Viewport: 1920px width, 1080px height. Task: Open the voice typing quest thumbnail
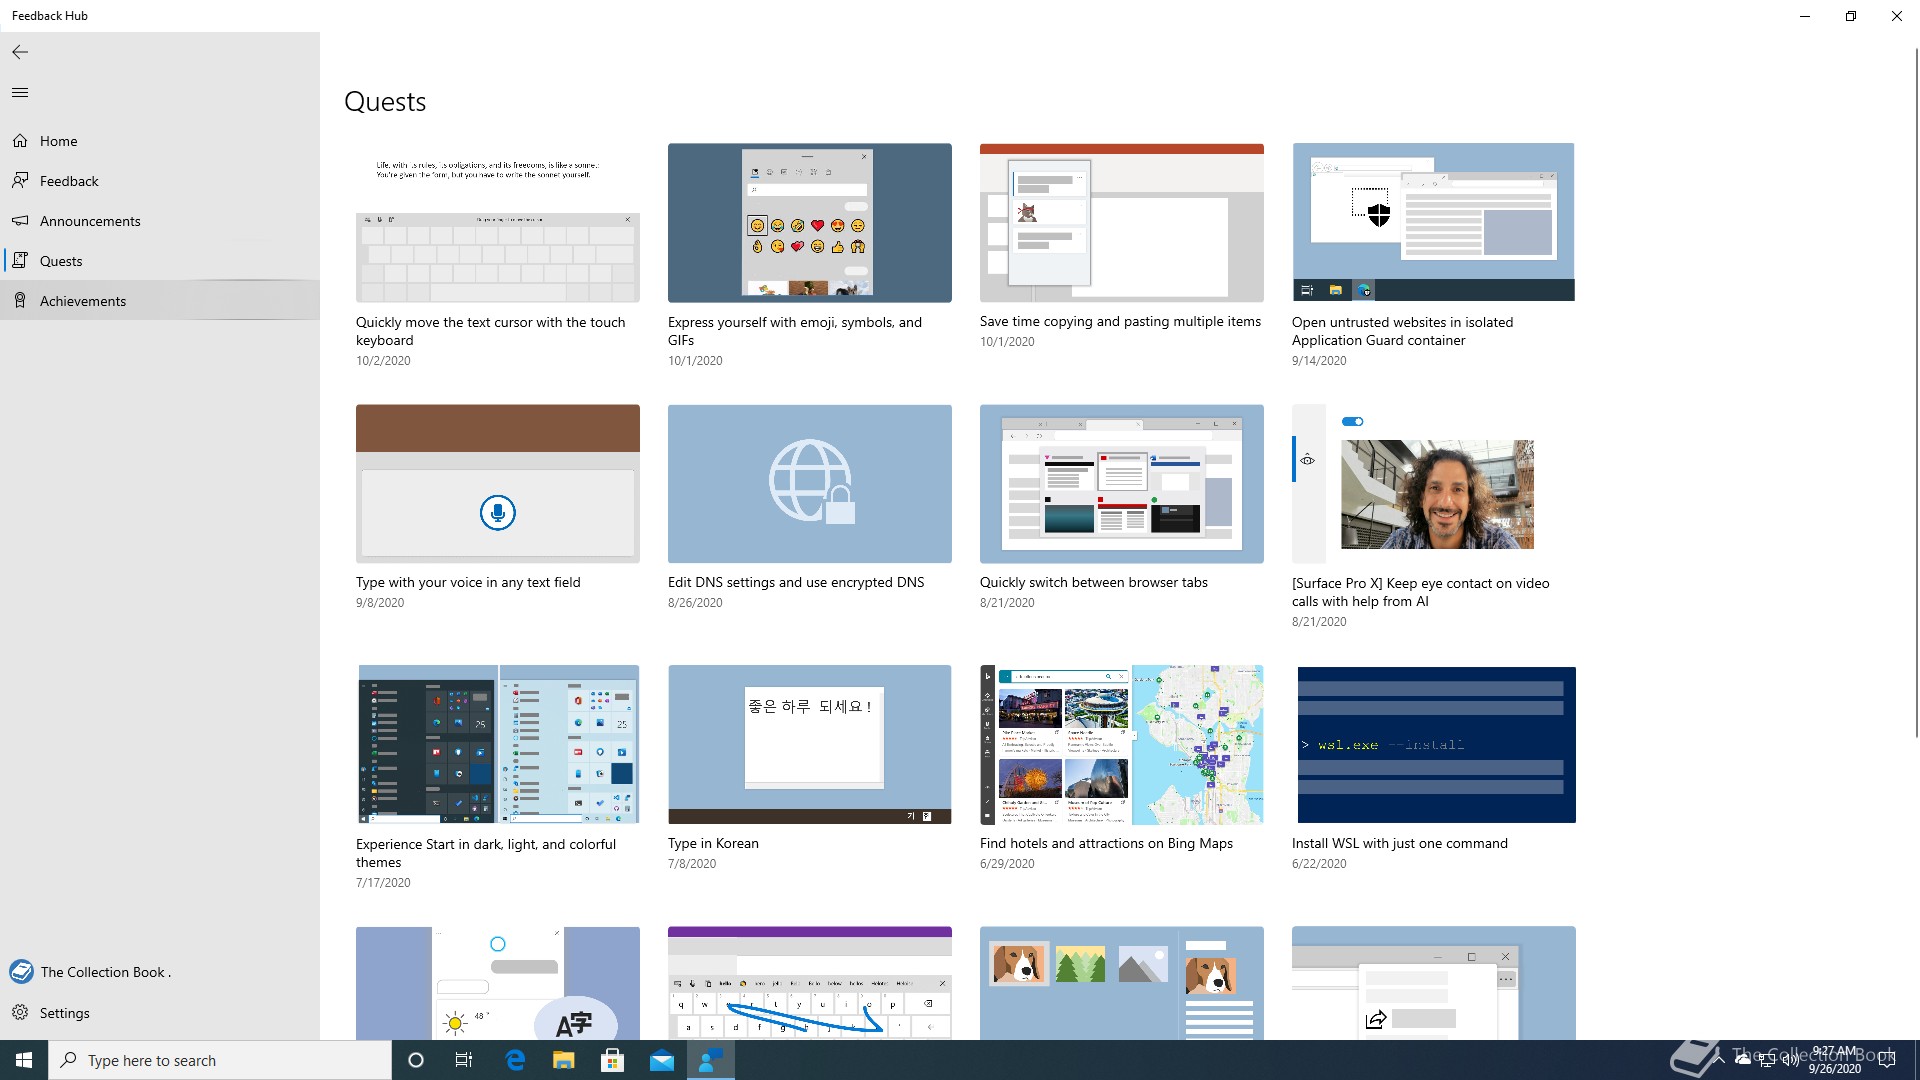coord(498,484)
